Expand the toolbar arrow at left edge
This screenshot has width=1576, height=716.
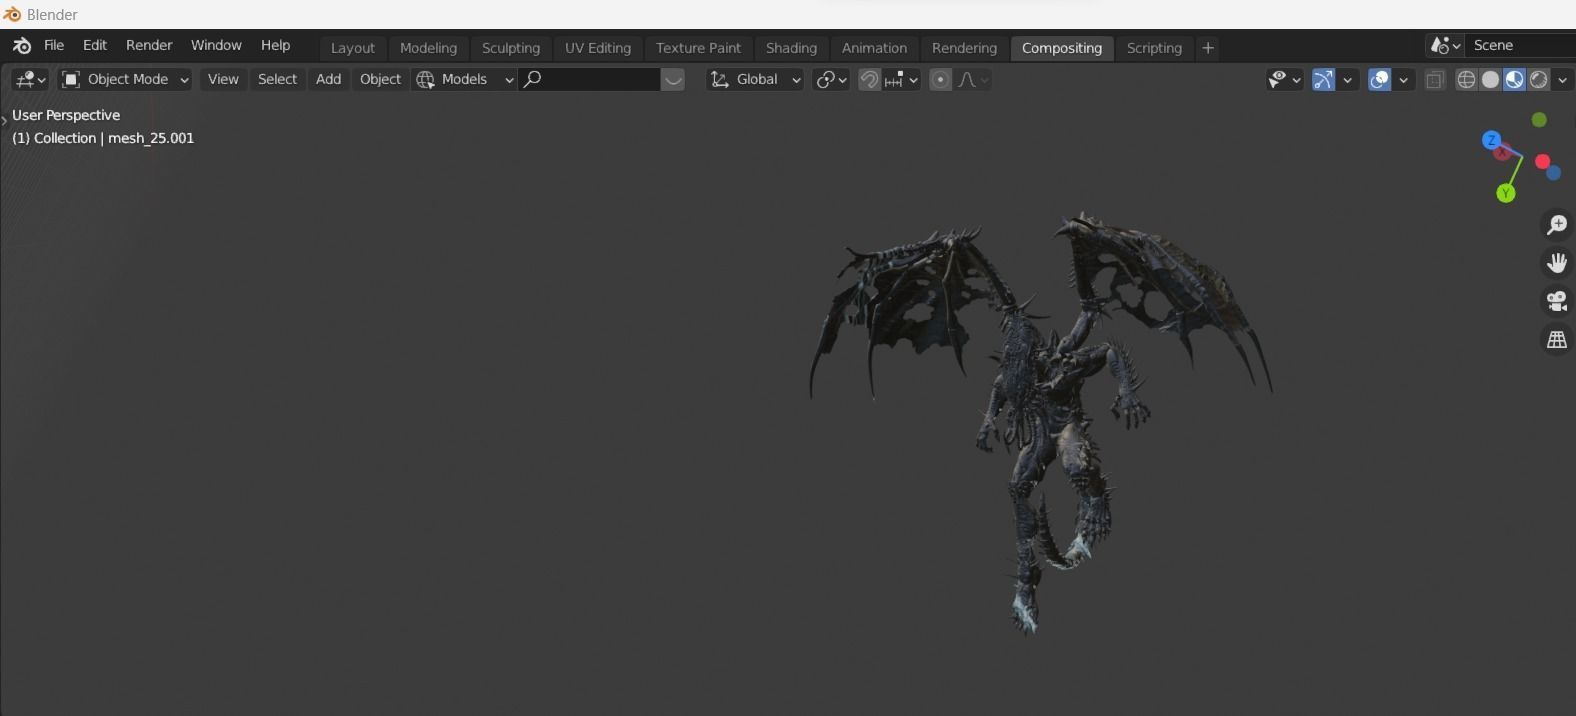pos(4,121)
